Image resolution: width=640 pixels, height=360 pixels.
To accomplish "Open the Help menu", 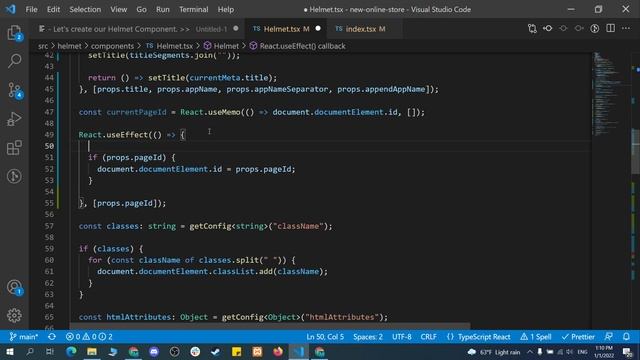I will point(226,9).
